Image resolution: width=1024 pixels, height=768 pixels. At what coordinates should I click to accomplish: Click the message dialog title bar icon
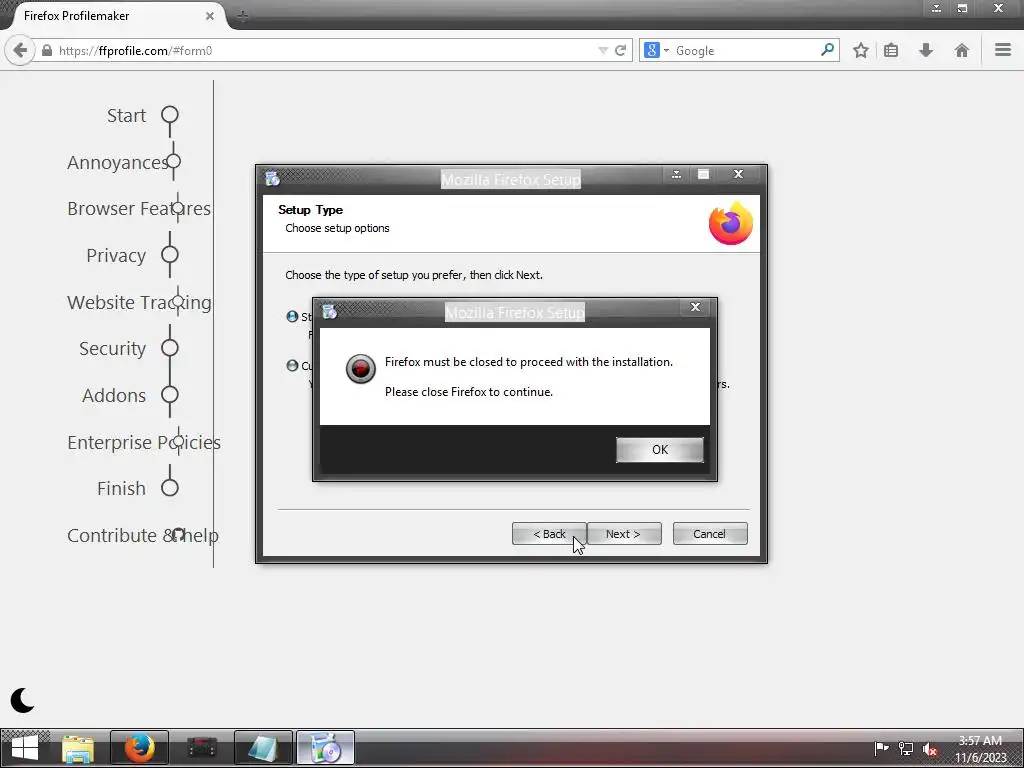(x=330, y=312)
